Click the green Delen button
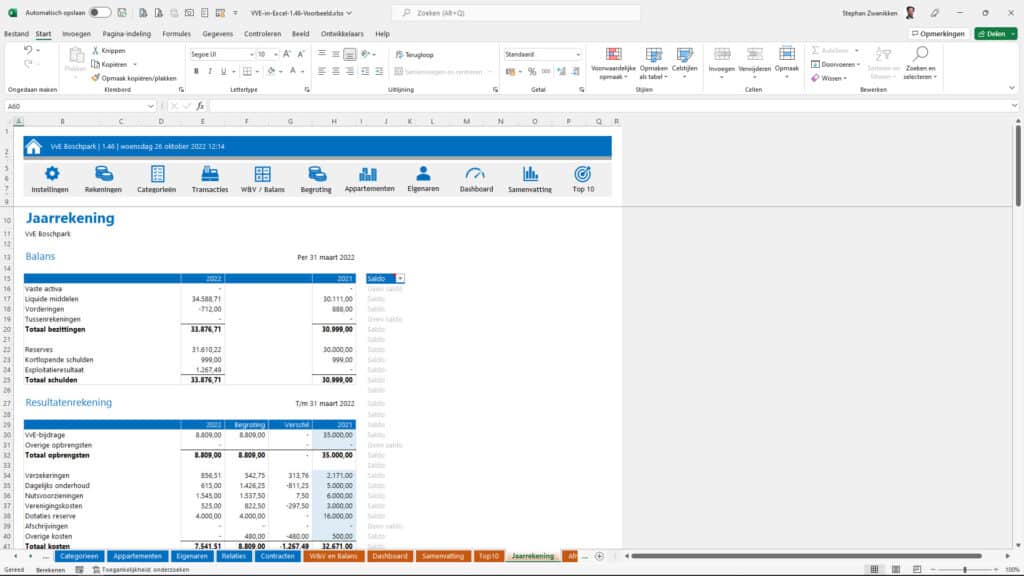Image resolution: width=1024 pixels, height=576 pixels. tap(996, 32)
